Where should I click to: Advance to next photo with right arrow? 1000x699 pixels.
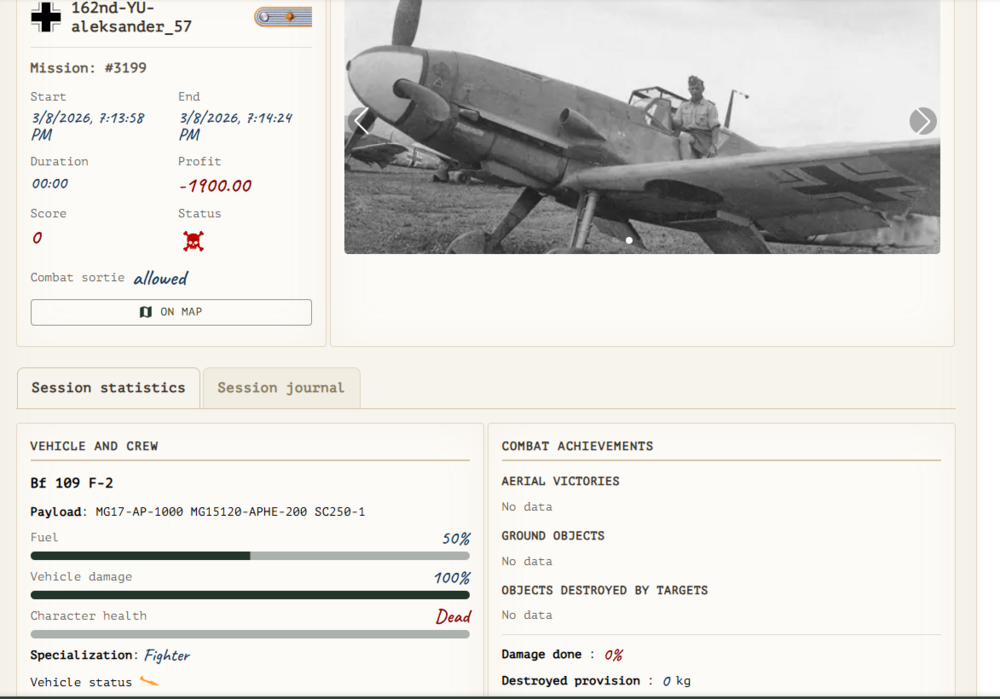(x=922, y=121)
